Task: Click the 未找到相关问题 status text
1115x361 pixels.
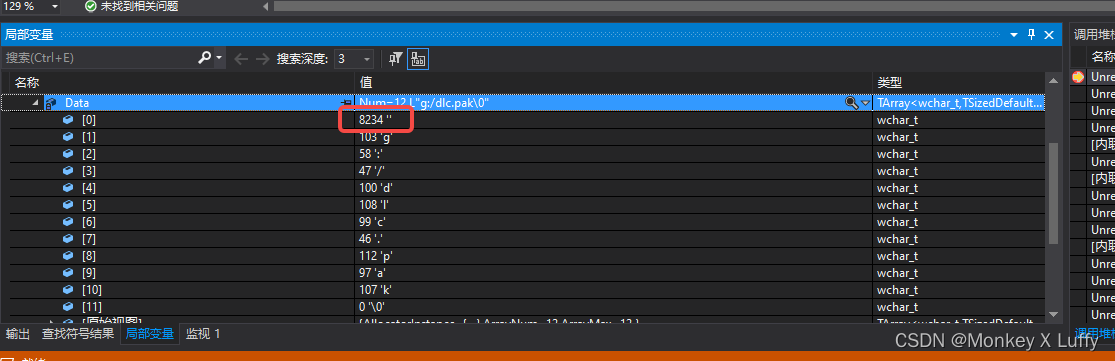Action: 139,6
